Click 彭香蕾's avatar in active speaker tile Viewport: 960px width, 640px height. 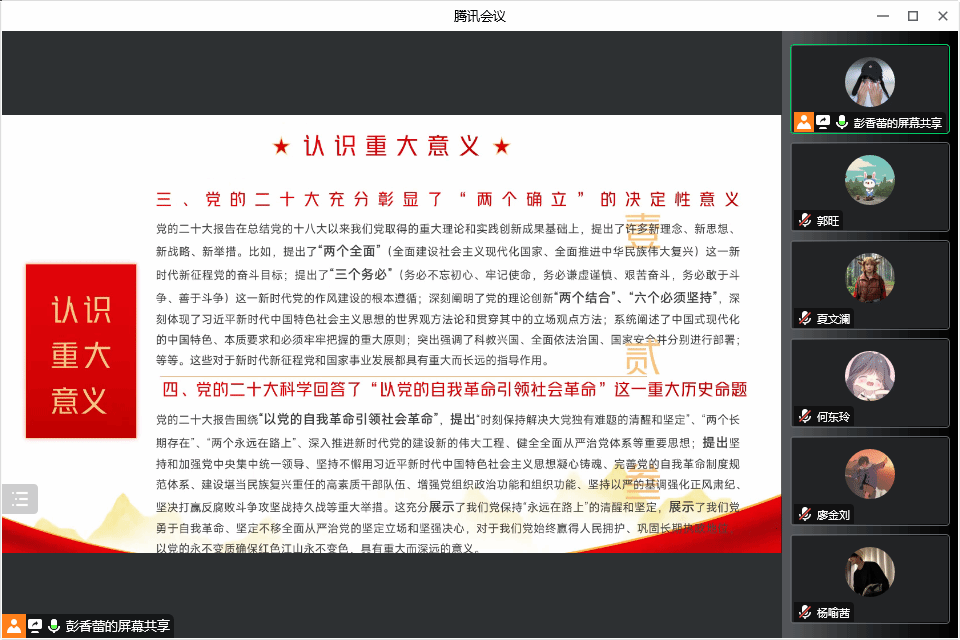[869, 82]
